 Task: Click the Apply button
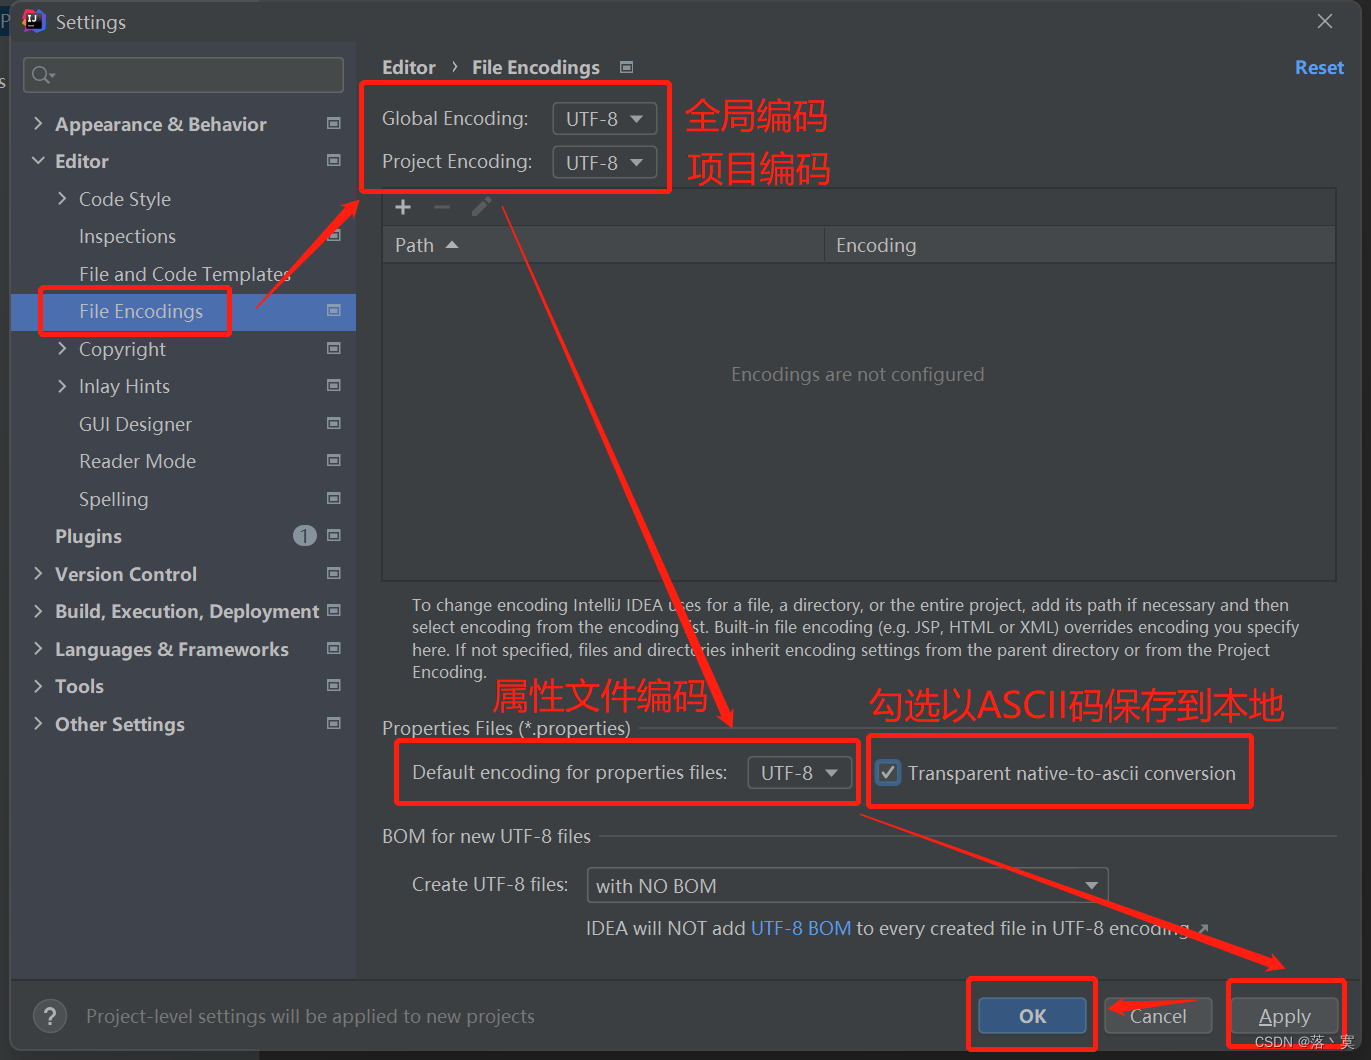click(x=1284, y=1016)
